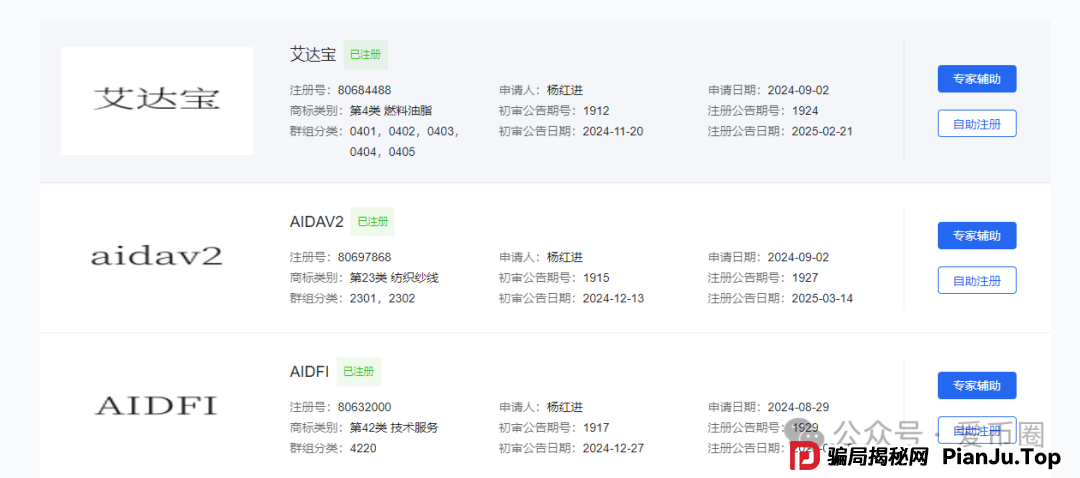Click 第42类 技术服务 category text
1080x478 pixels.
click(x=394, y=428)
